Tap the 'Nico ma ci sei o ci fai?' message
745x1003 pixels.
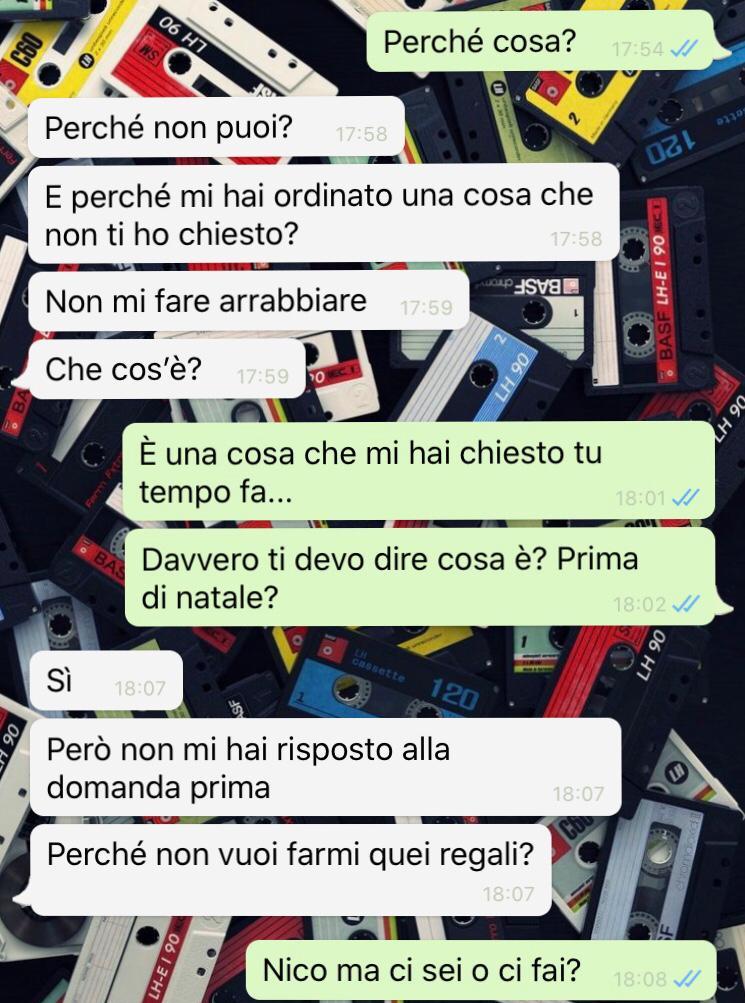click(x=481, y=970)
